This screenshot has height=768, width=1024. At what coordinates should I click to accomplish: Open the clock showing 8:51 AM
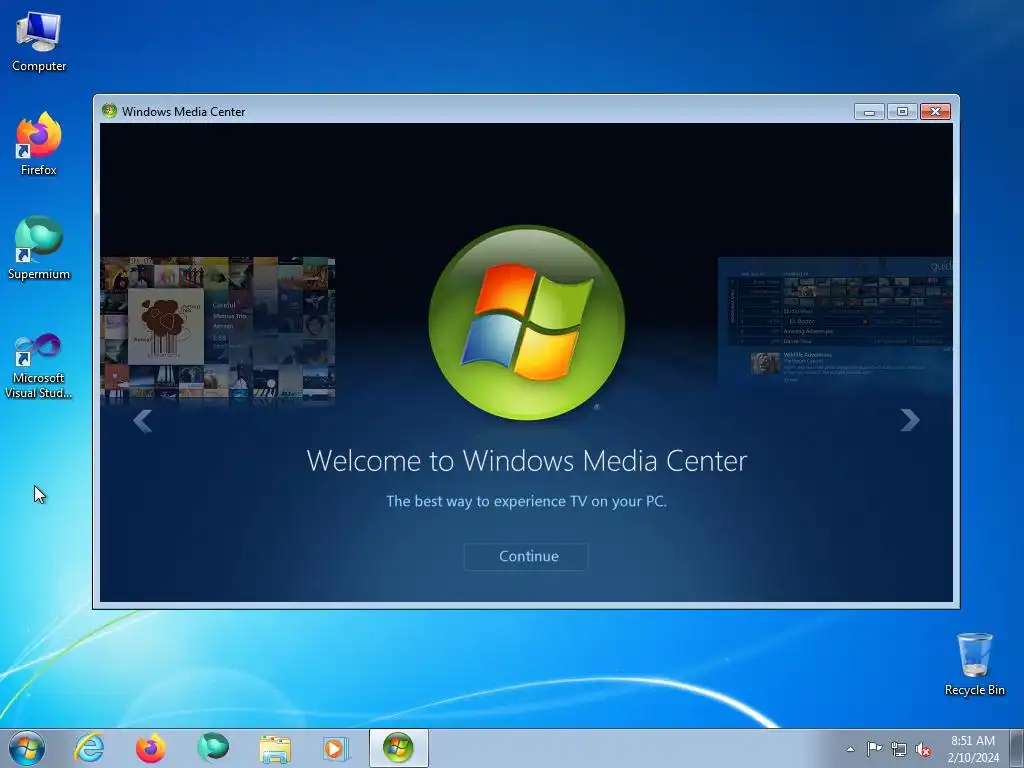pos(973,749)
